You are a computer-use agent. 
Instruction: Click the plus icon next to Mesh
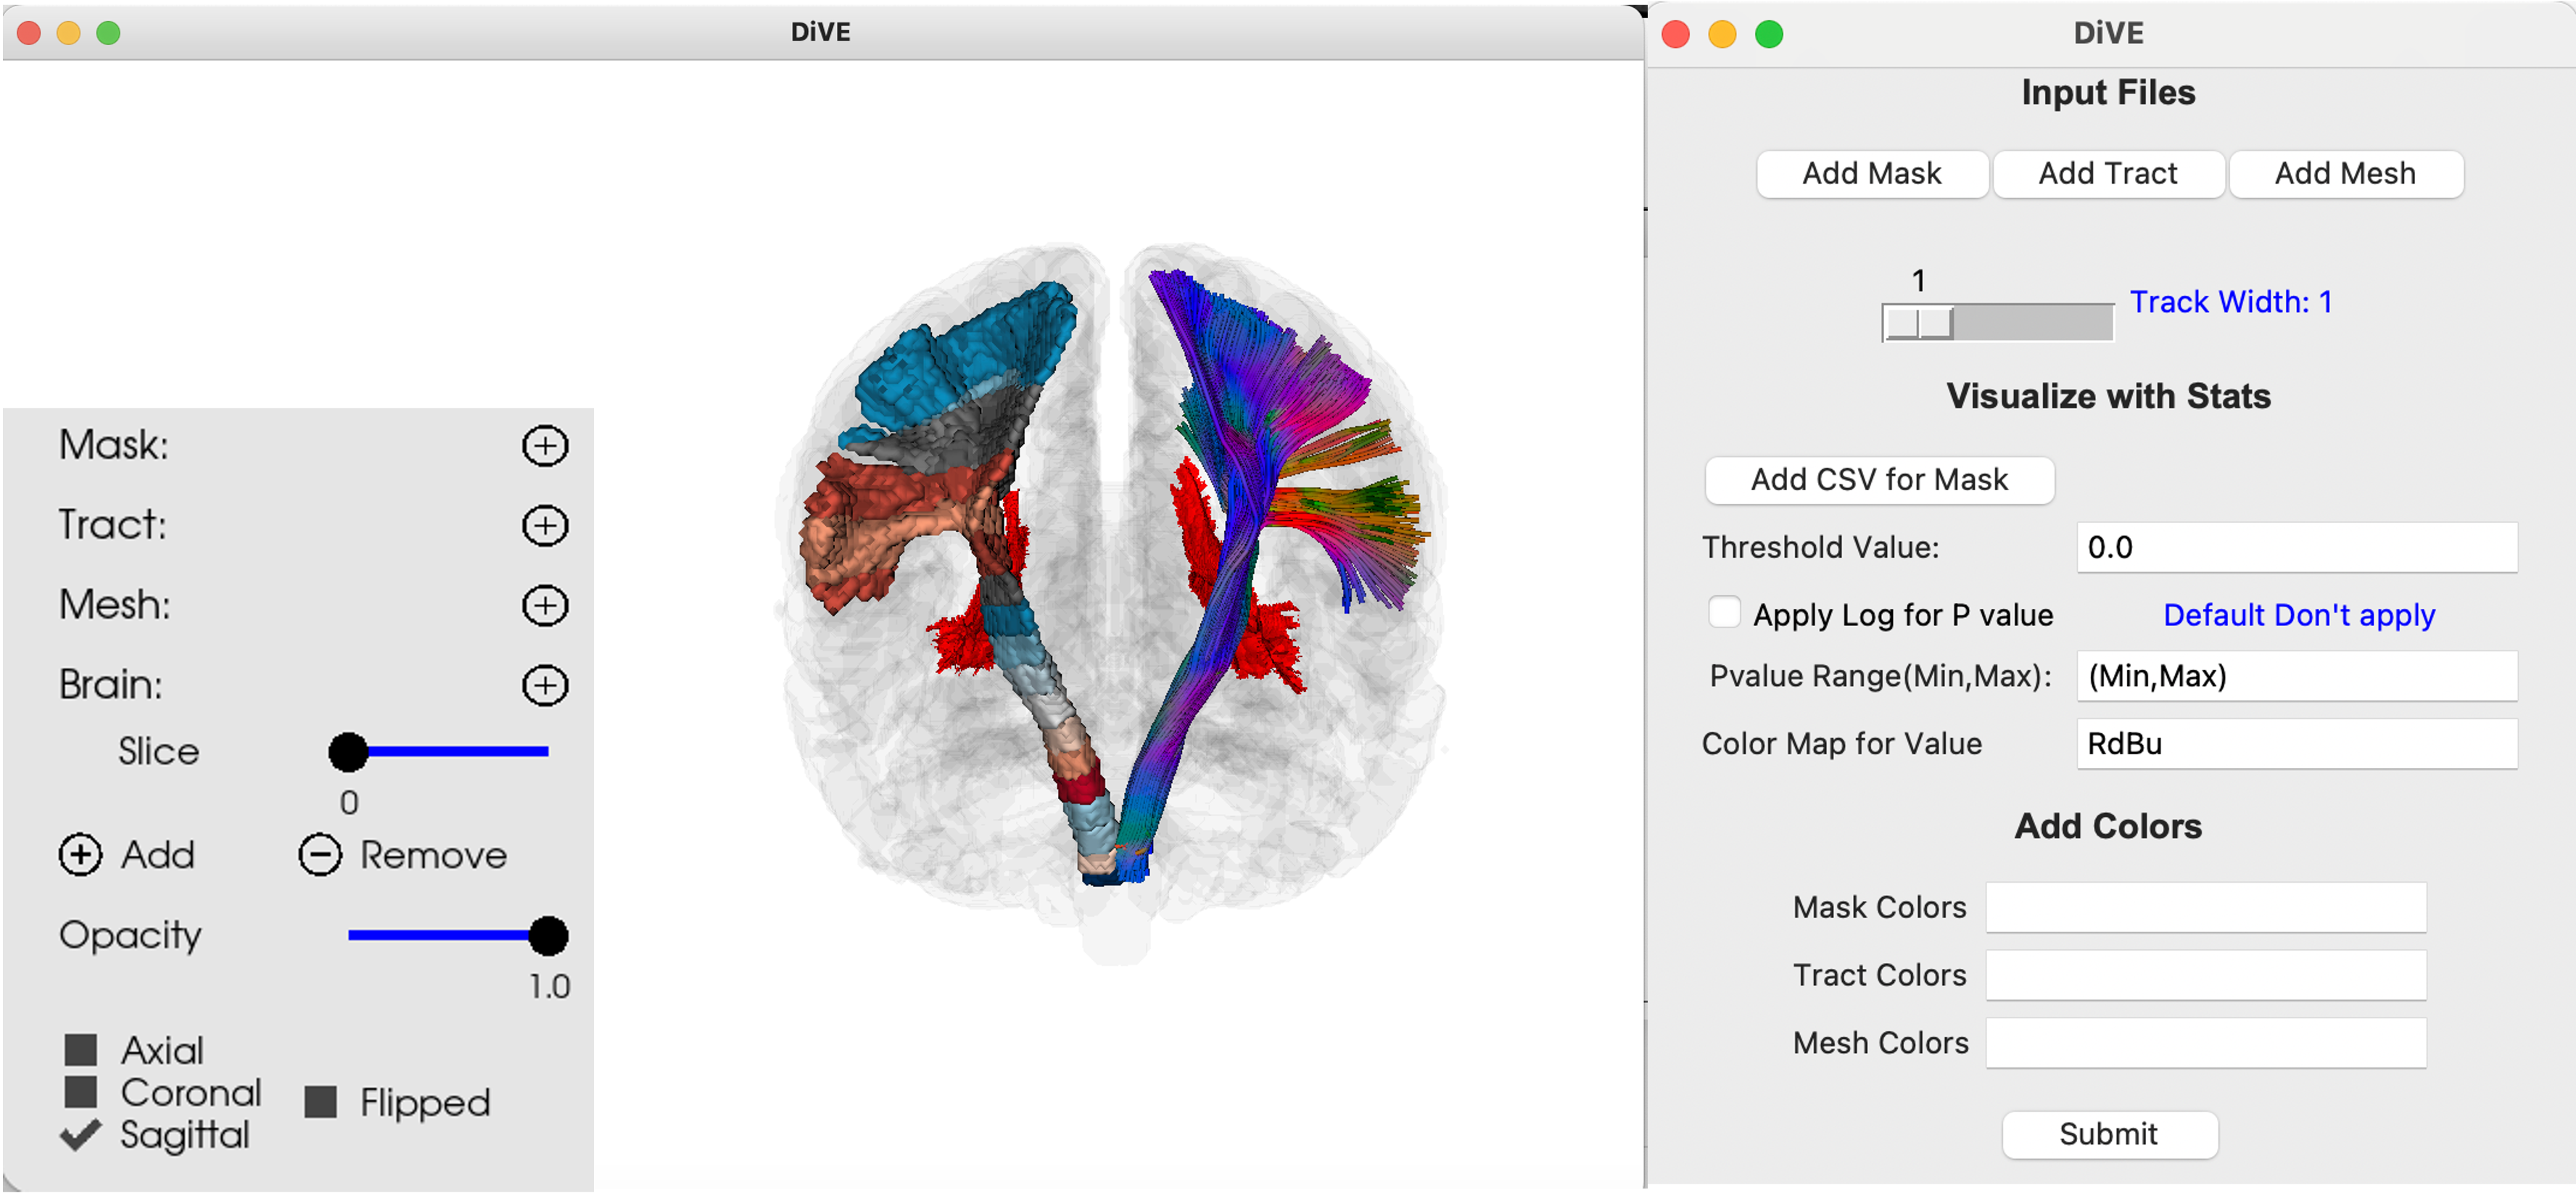[x=545, y=606]
